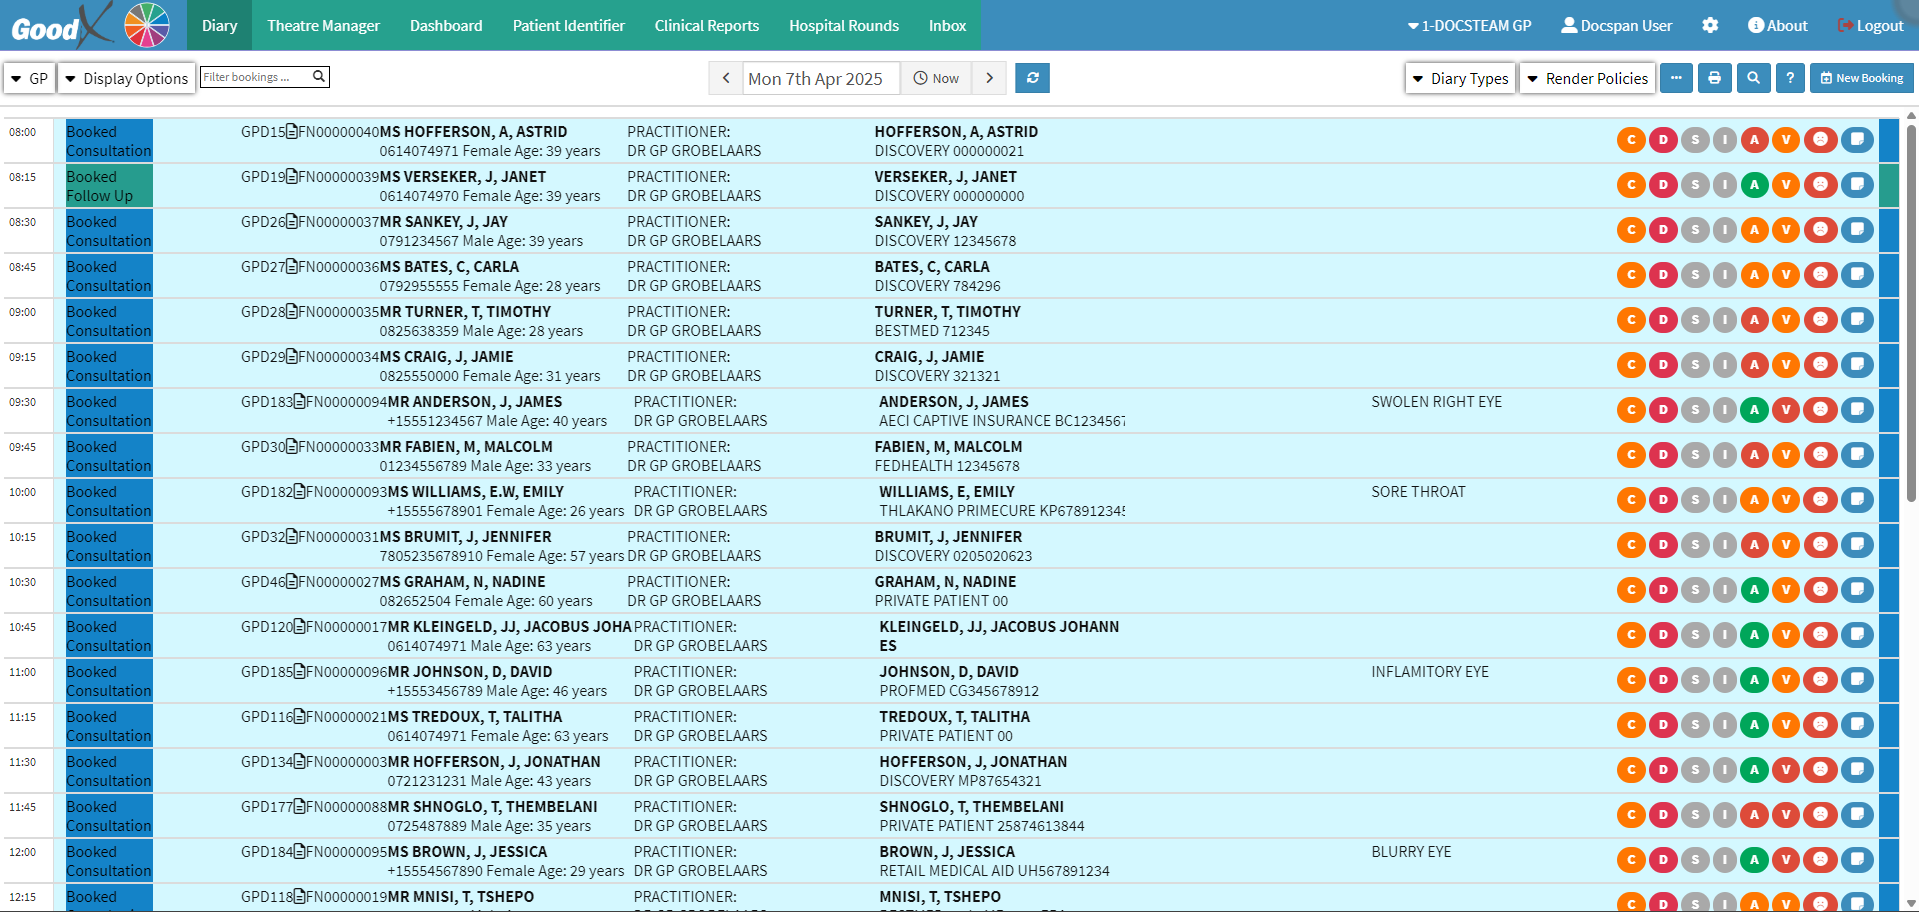Switch to the Theatre Manager tab
Viewport: 1919px width, 912px height.
click(323, 25)
